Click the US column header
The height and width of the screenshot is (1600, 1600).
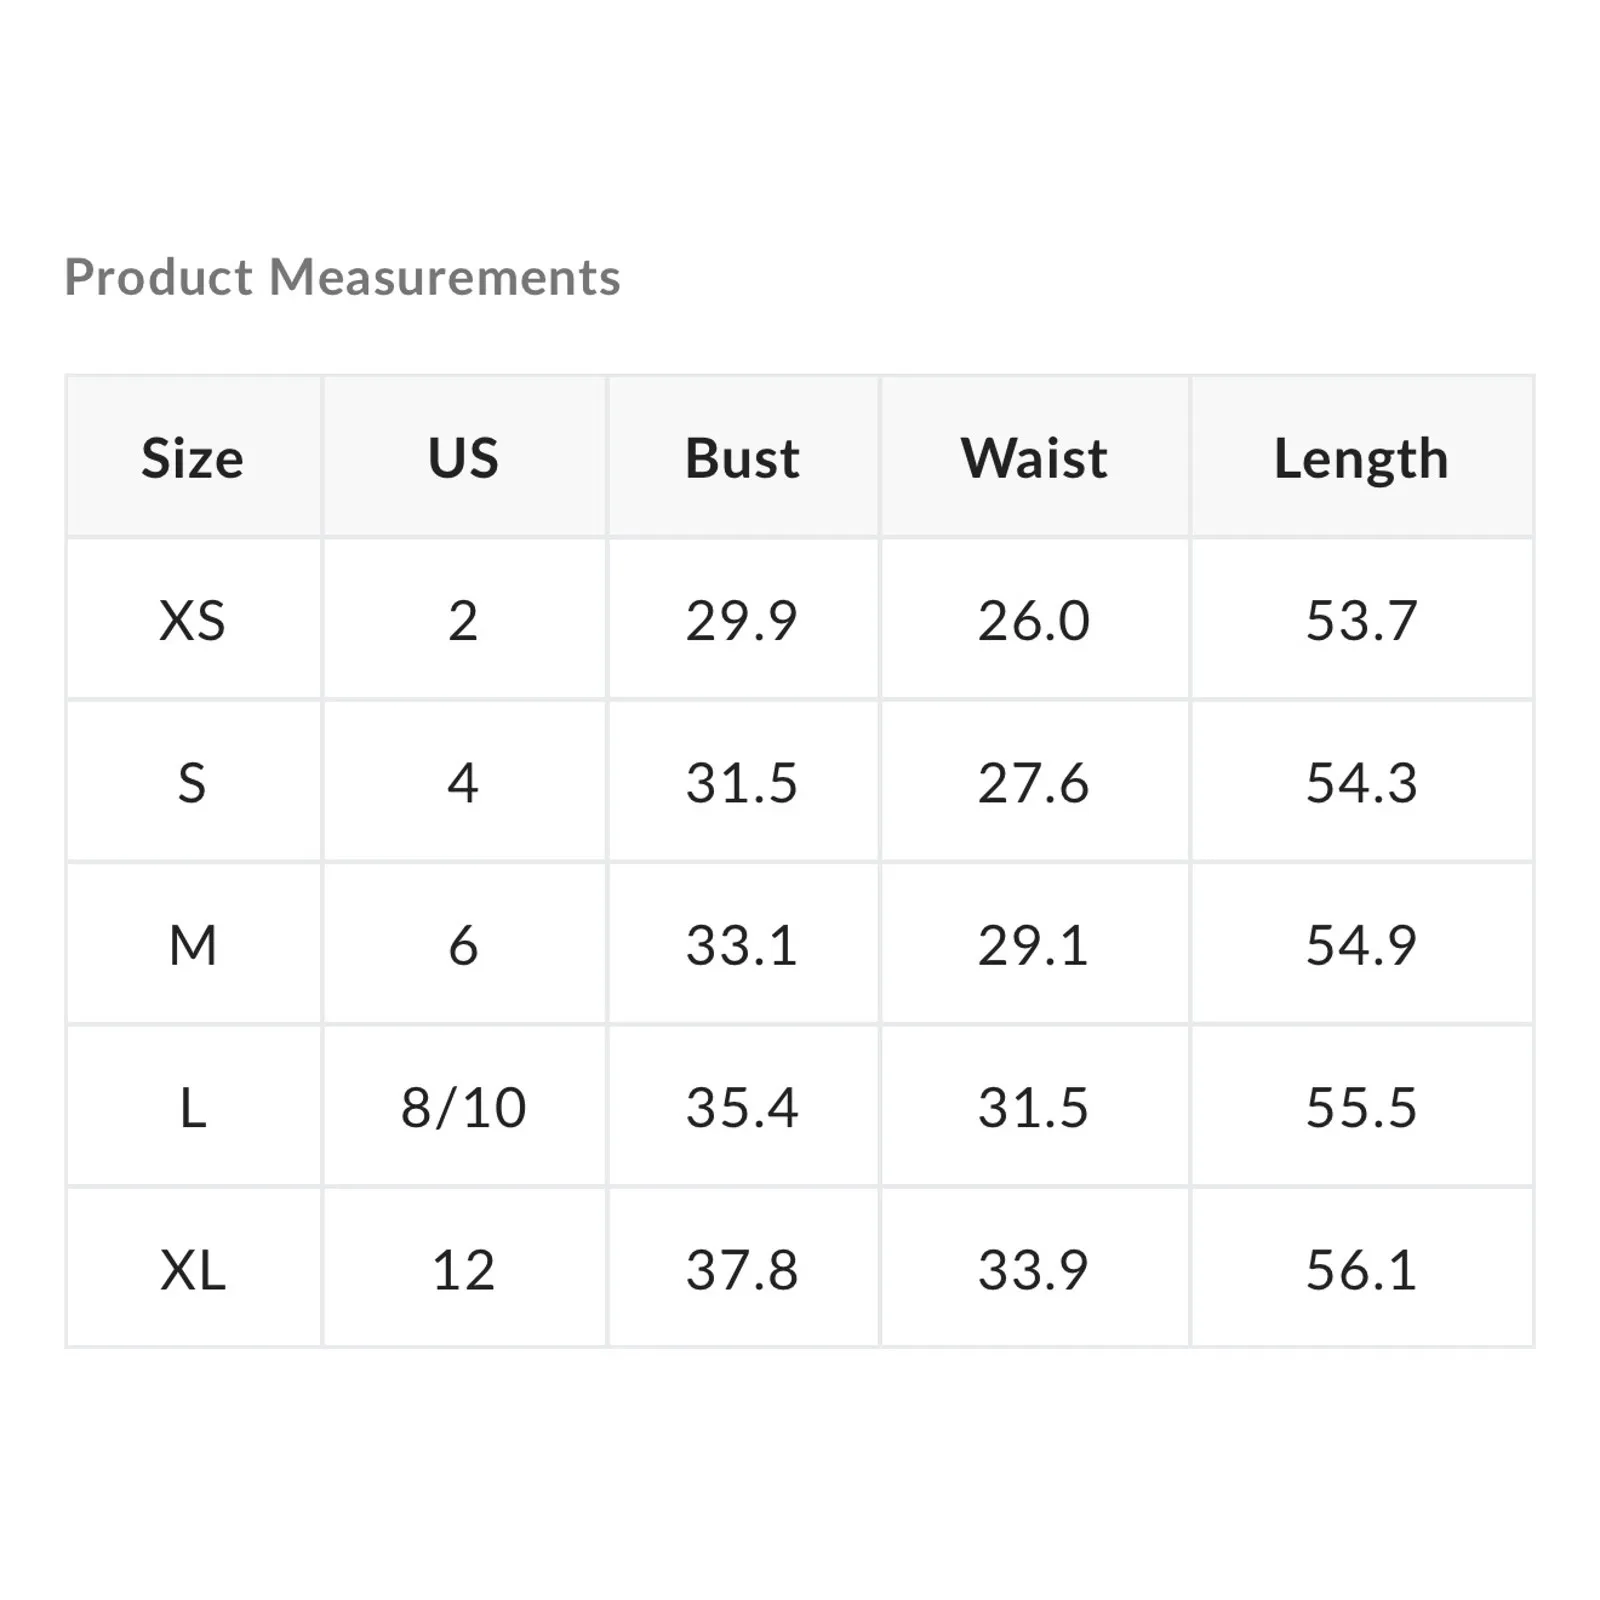point(463,459)
